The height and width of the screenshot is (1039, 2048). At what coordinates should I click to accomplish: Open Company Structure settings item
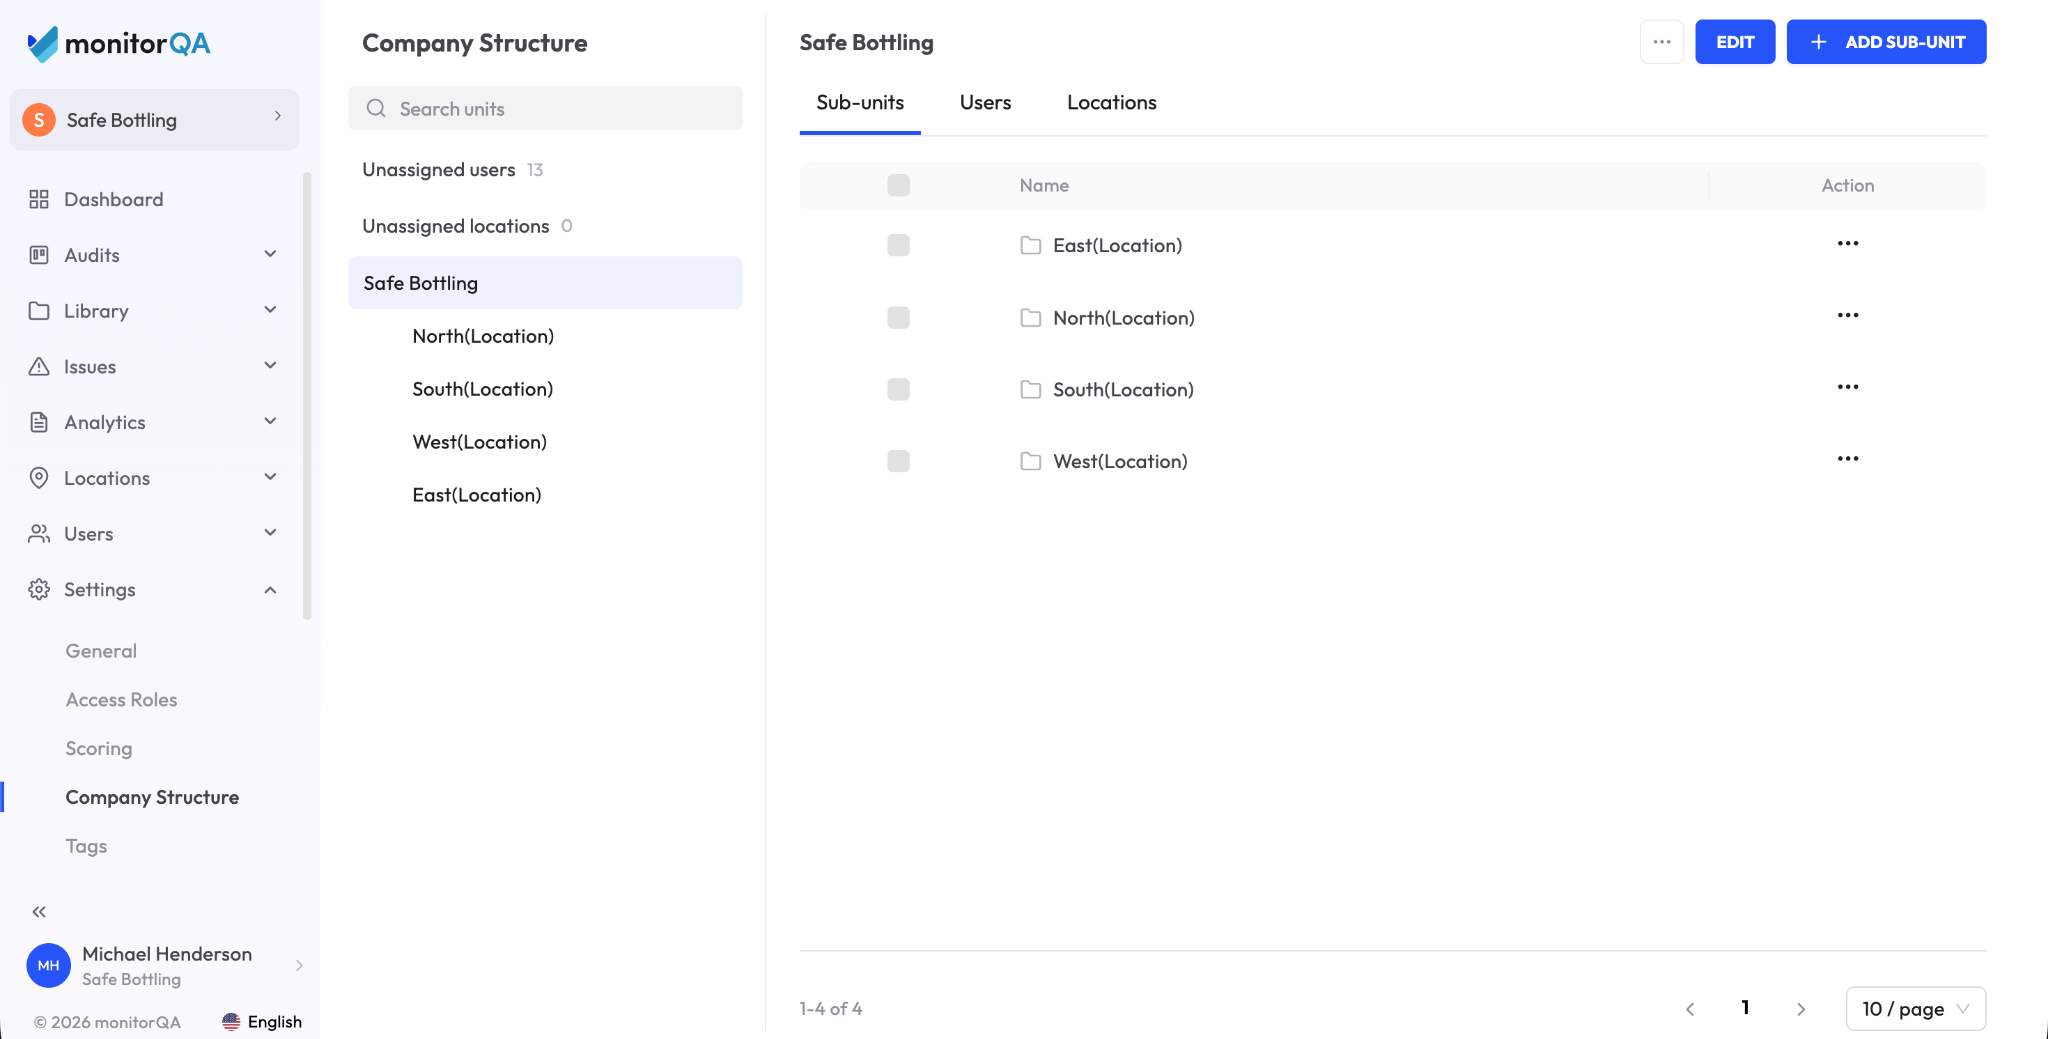point(152,797)
